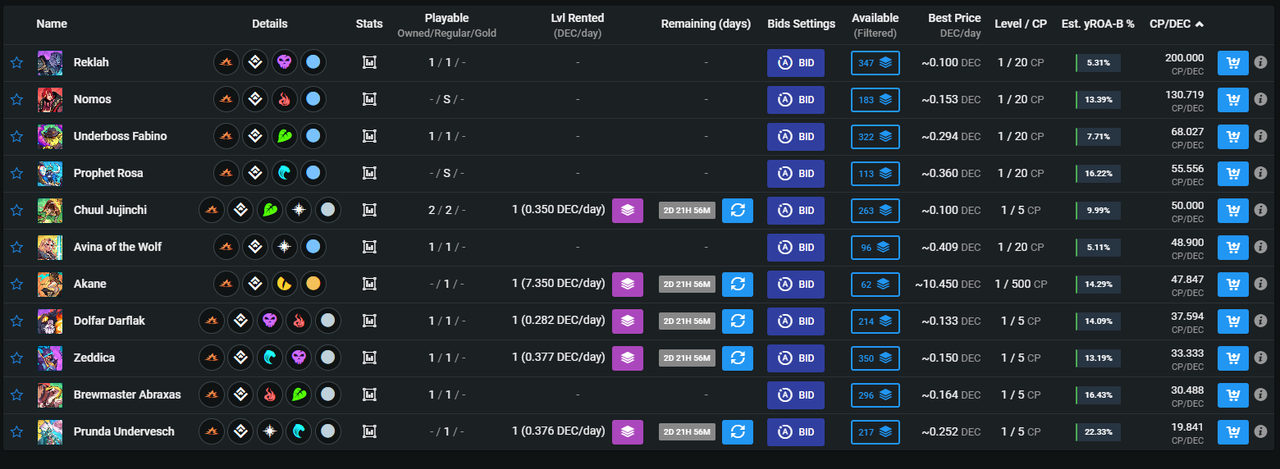Open the purple rented stack icon for Akane

tap(627, 284)
